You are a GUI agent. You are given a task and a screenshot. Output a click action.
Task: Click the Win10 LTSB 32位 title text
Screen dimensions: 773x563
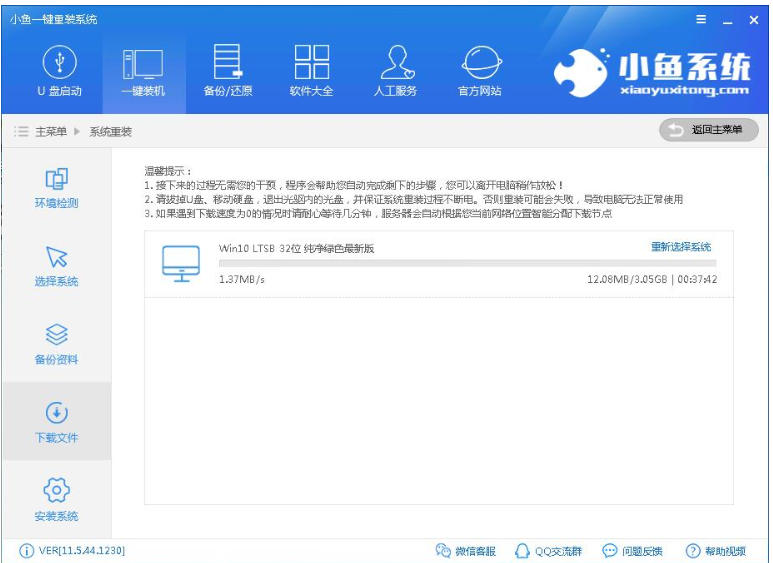coord(296,248)
